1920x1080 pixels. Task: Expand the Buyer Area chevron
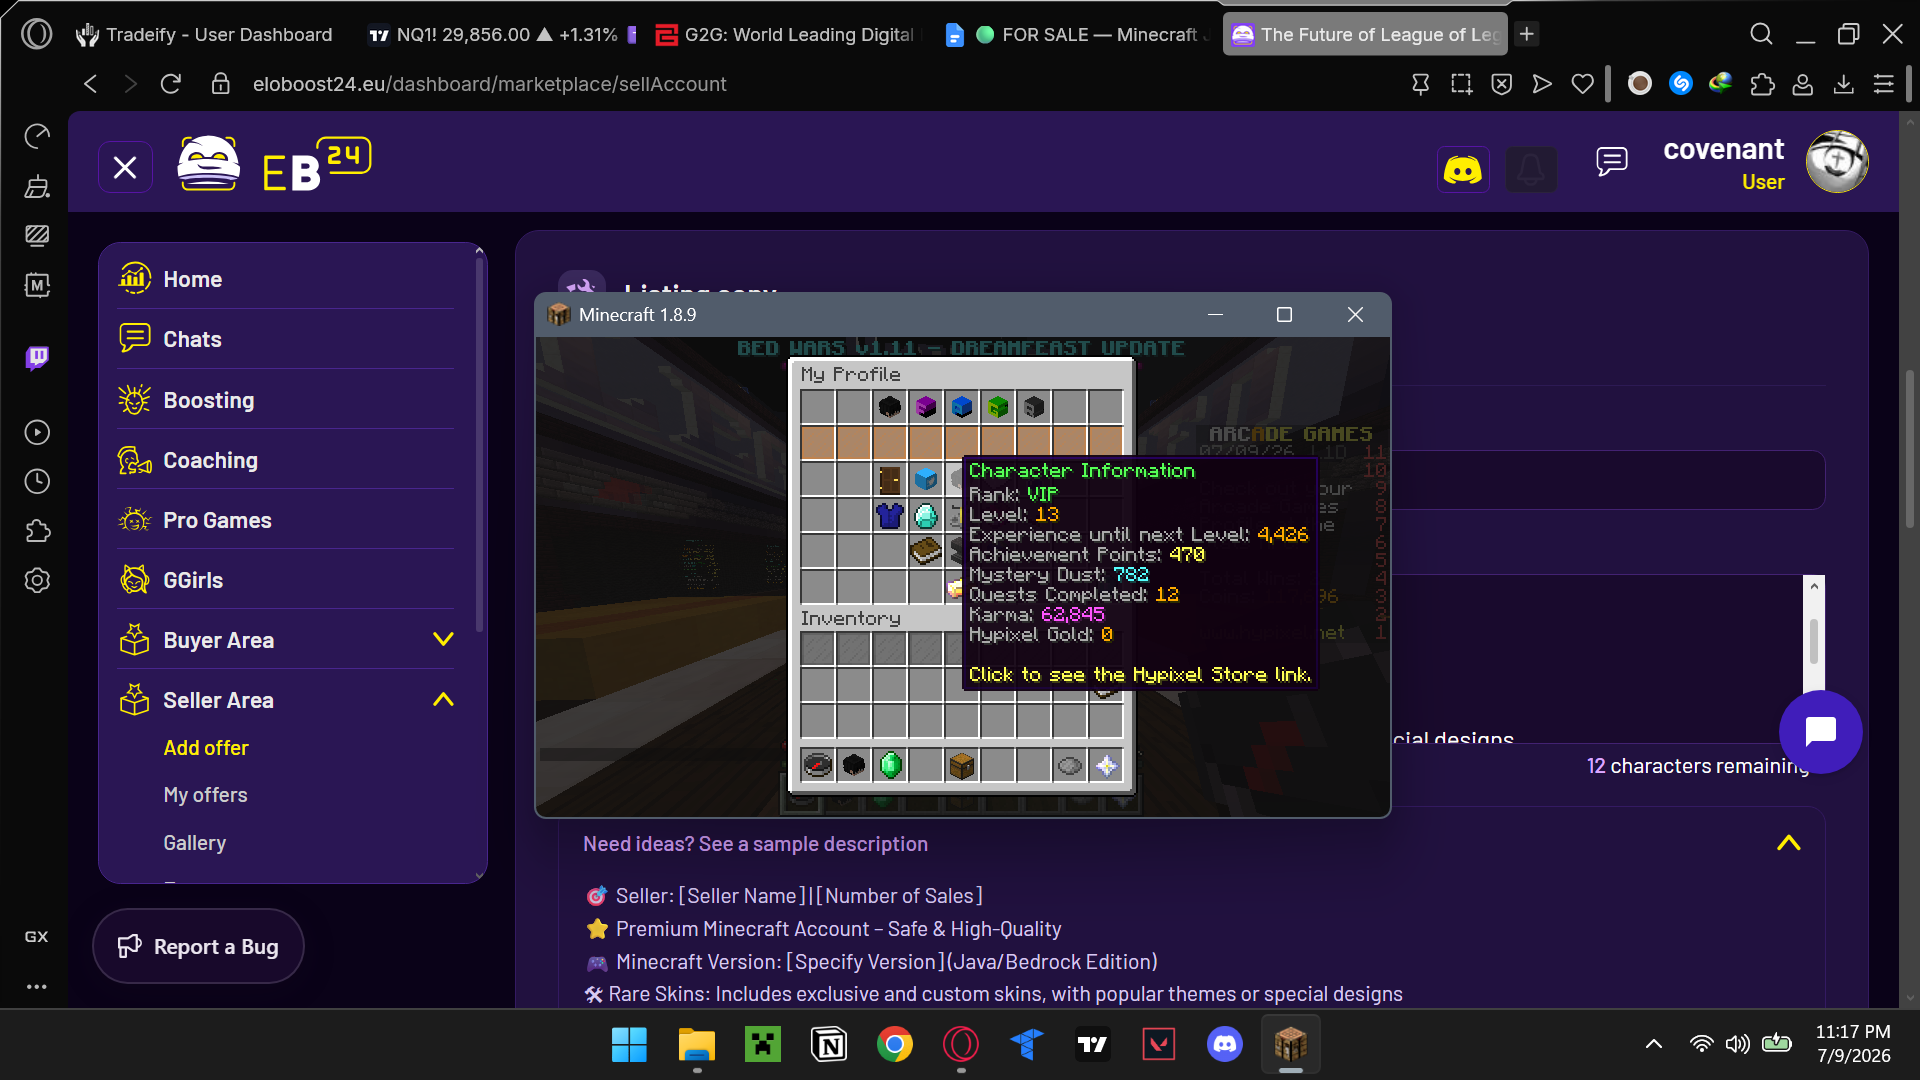coord(443,639)
